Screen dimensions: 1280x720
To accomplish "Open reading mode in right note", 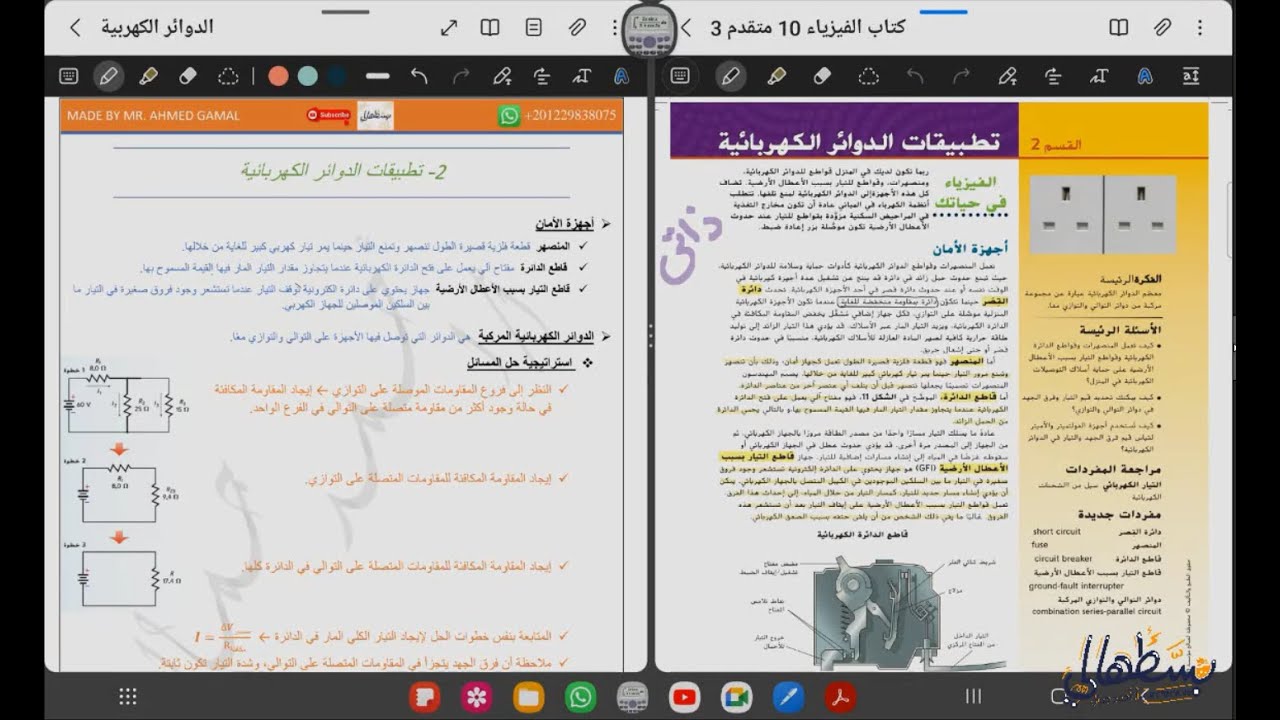I will click(x=1119, y=27).
